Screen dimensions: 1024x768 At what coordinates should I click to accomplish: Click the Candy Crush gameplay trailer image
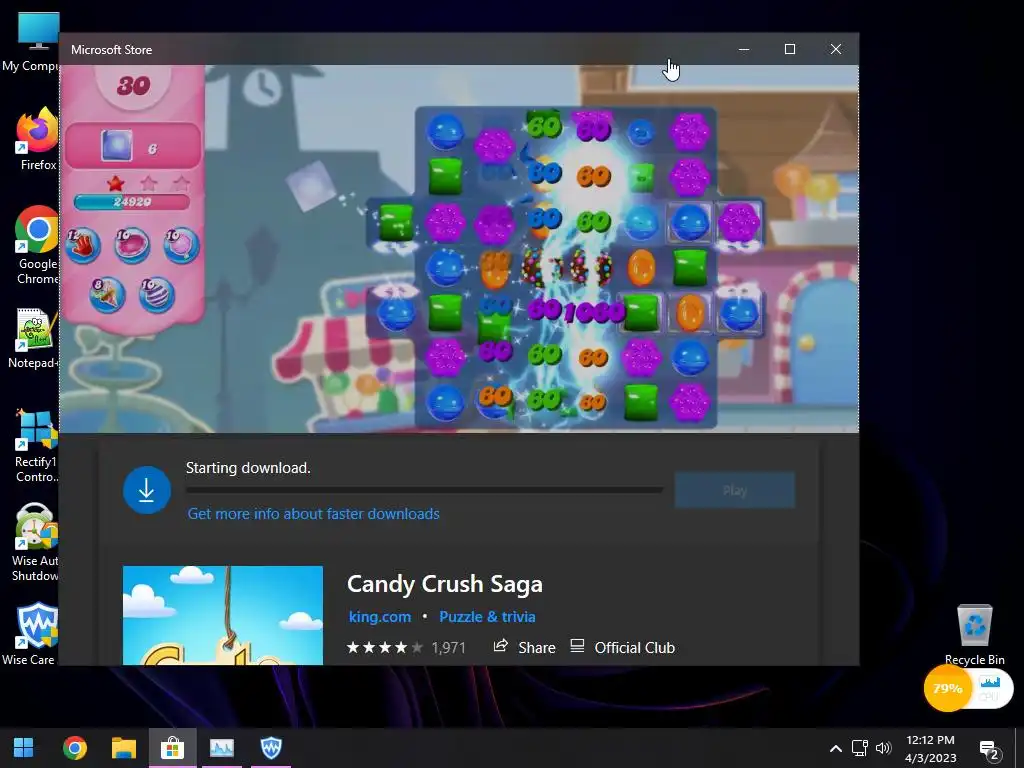pyautogui.click(x=459, y=248)
